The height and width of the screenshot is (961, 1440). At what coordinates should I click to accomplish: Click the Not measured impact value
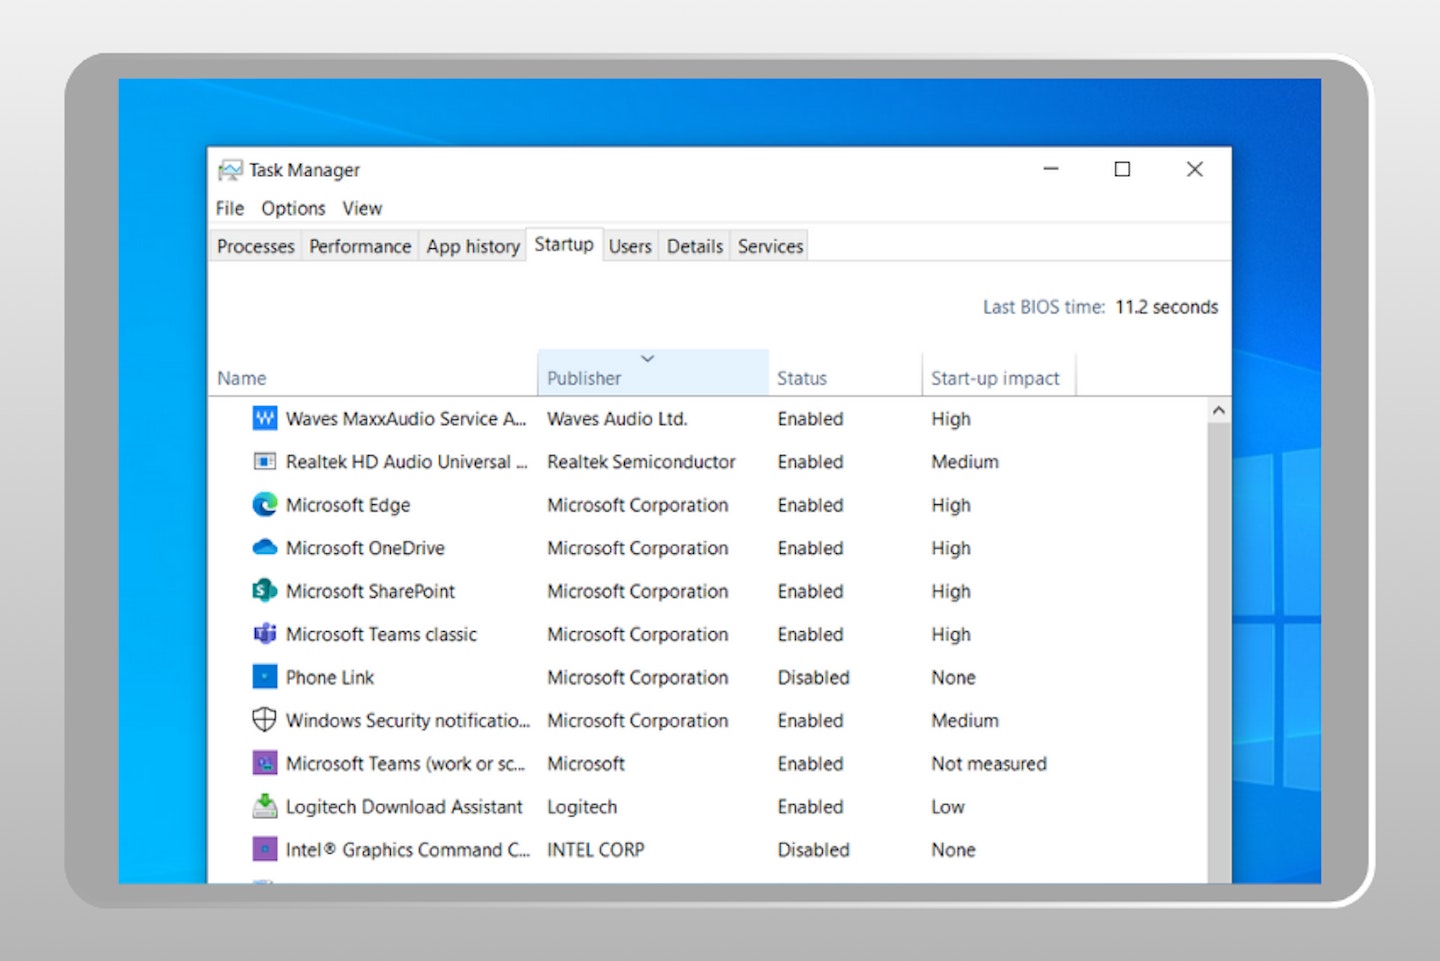coord(989,763)
